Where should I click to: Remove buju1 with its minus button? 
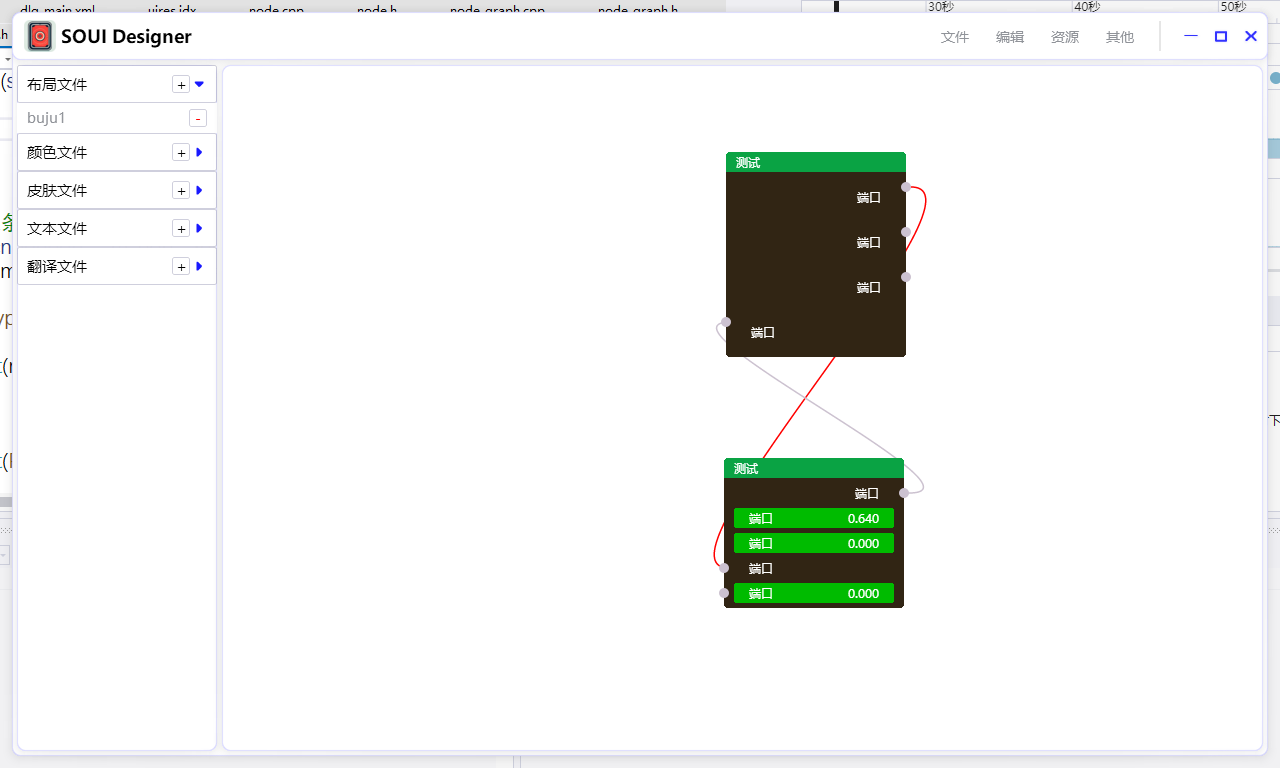[x=198, y=119]
